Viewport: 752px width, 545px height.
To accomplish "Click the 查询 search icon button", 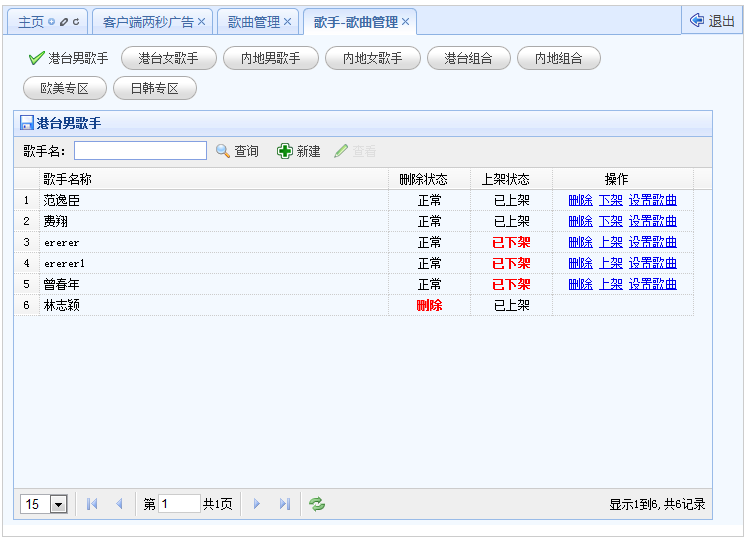I will tap(224, 151).
